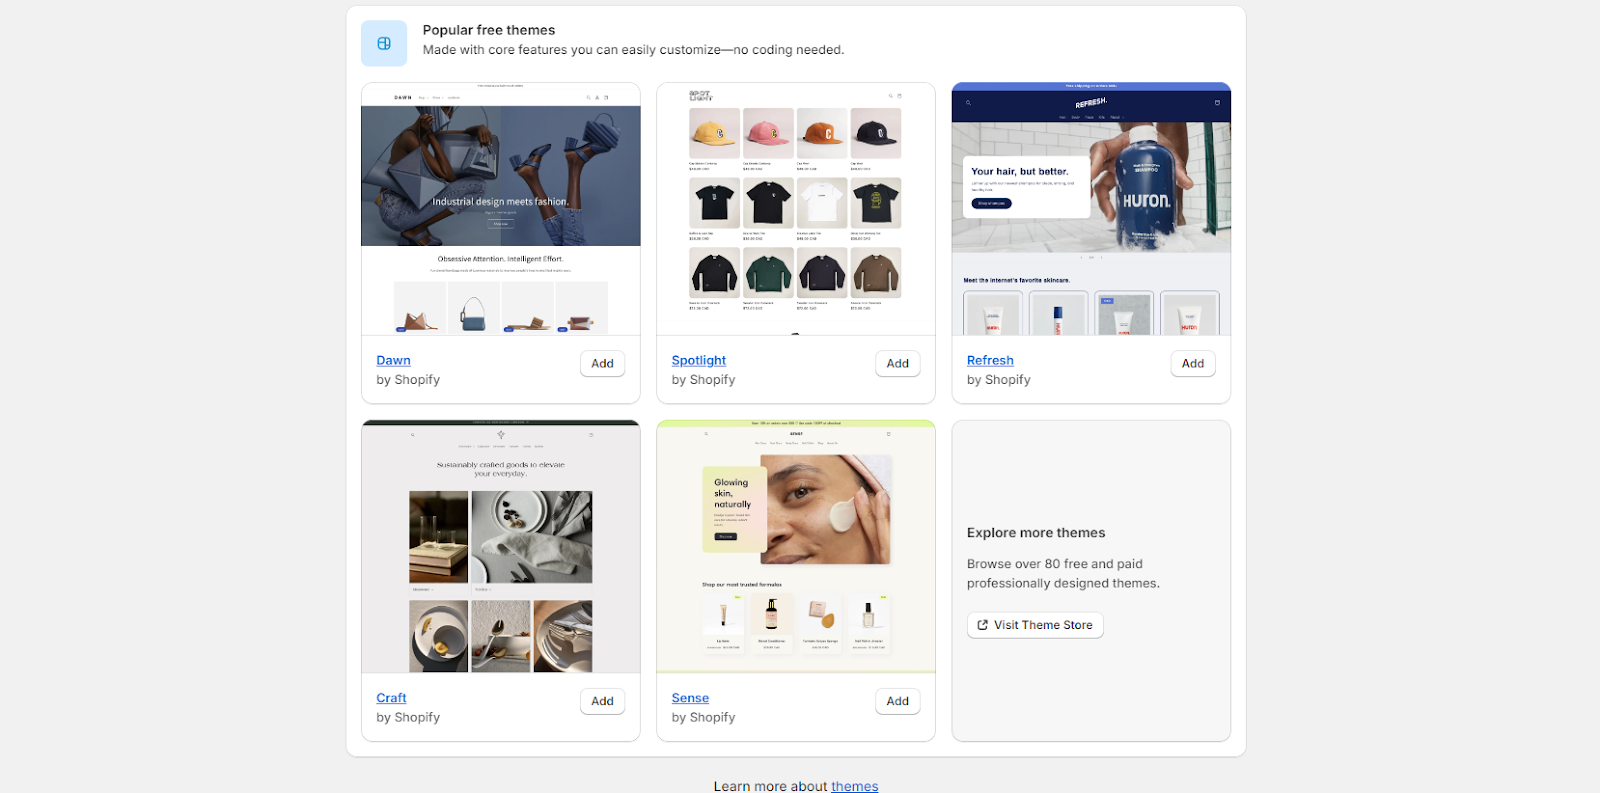This screenshot has height=793, width=1600.
Task: Add the Refresh theme
Action: 1192,364
